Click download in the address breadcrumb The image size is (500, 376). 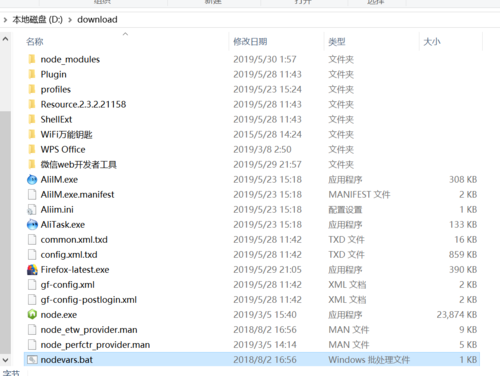pyautogui.click(x=97, y=20)
